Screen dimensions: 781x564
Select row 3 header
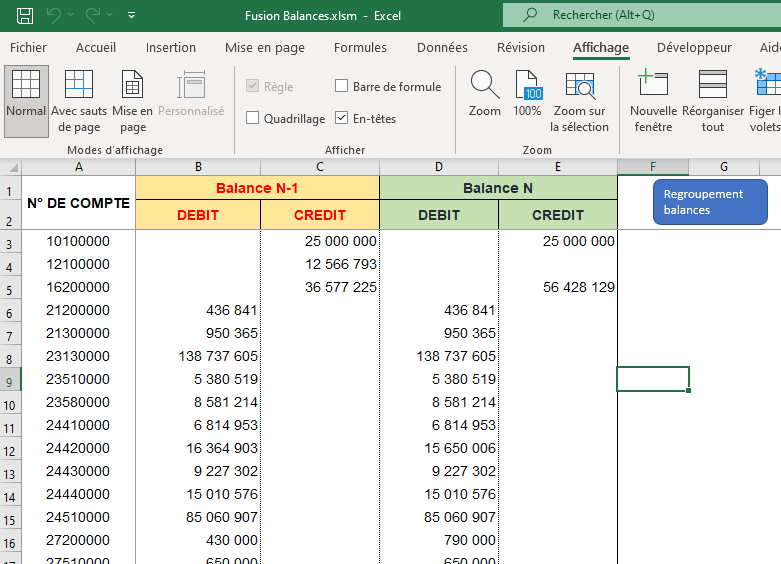click(x=10, y=242)
